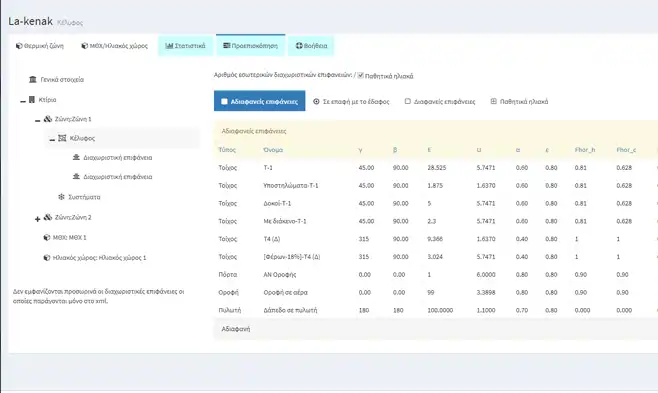Click the square icon in Αδιαφανείς επιφάνειες button

pos(224,102)
